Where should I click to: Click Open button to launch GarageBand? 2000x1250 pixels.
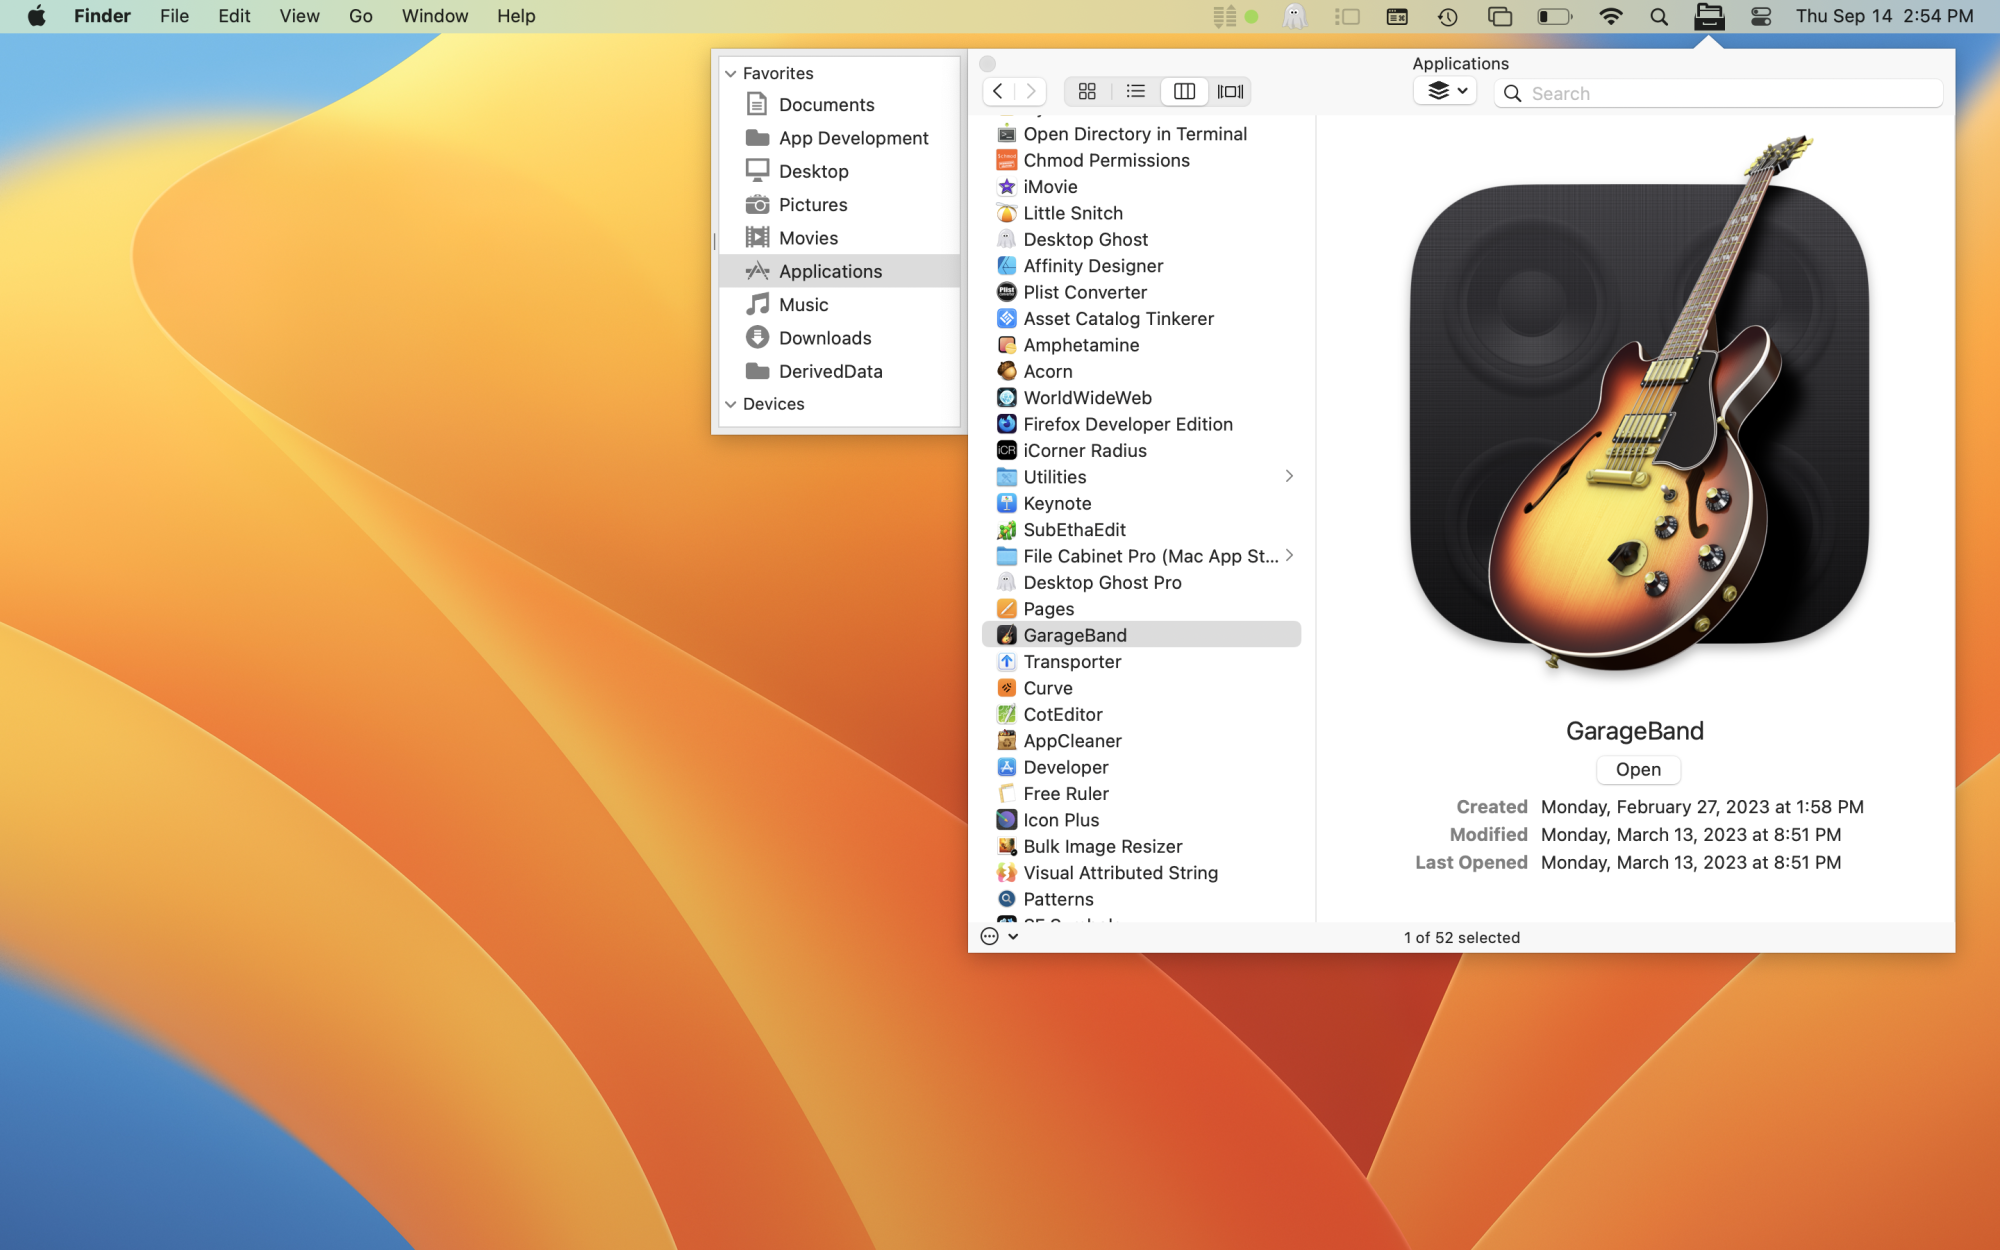coord(1639,768)
